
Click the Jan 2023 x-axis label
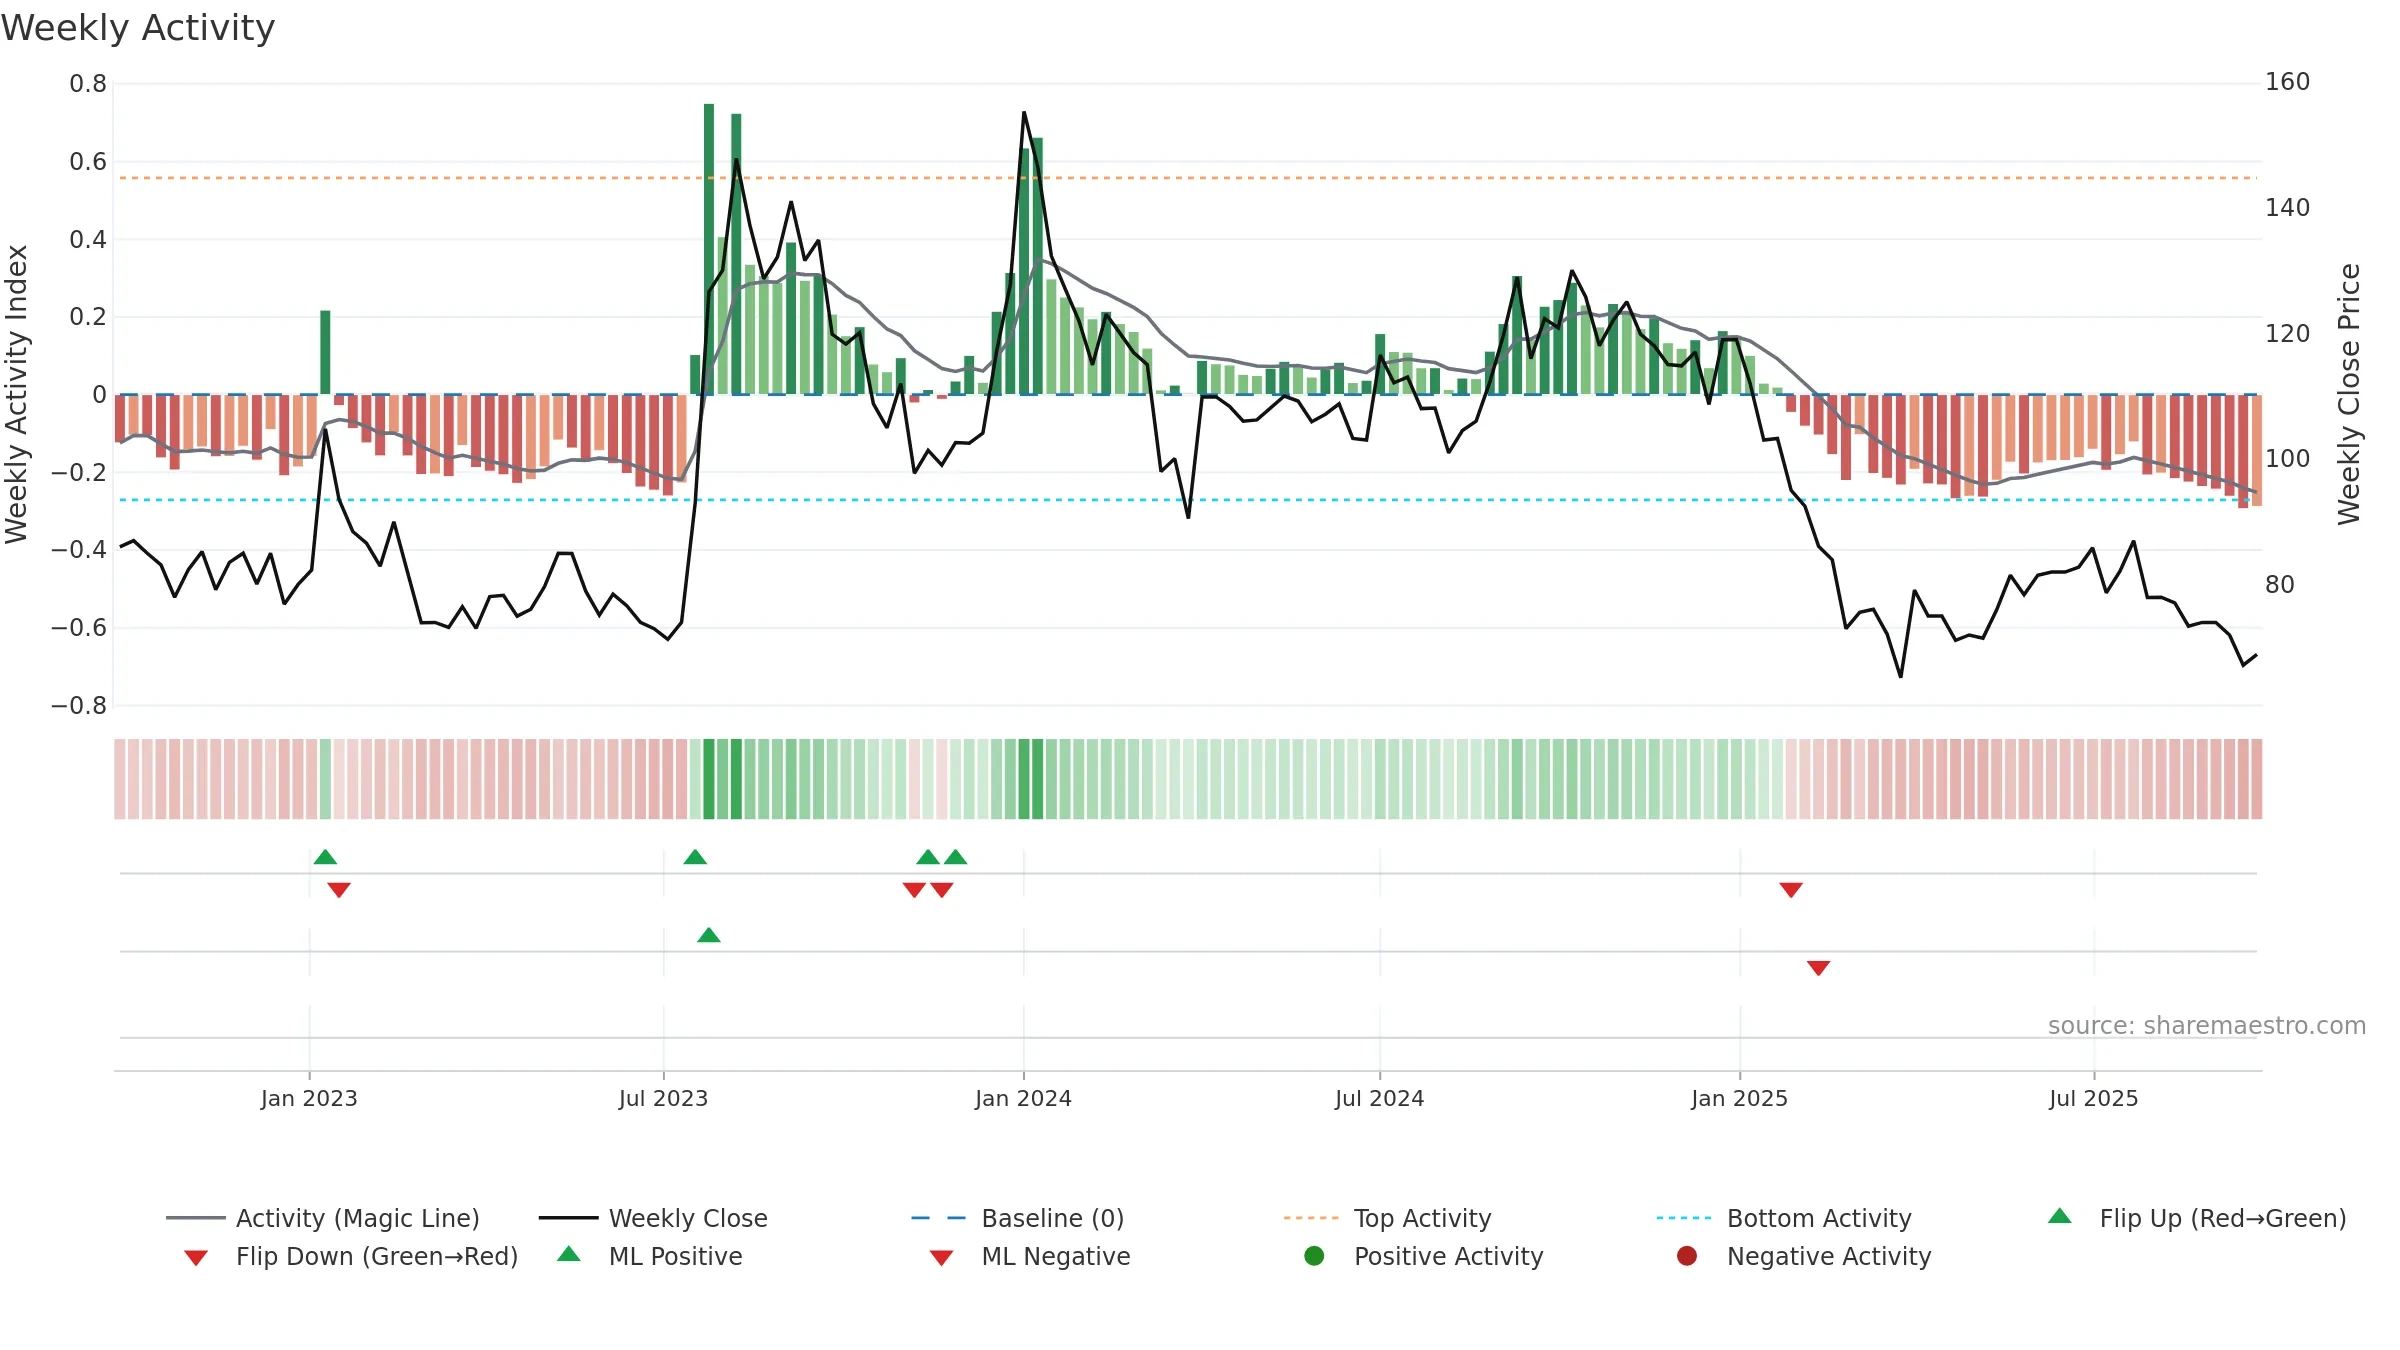point(309,1098)
